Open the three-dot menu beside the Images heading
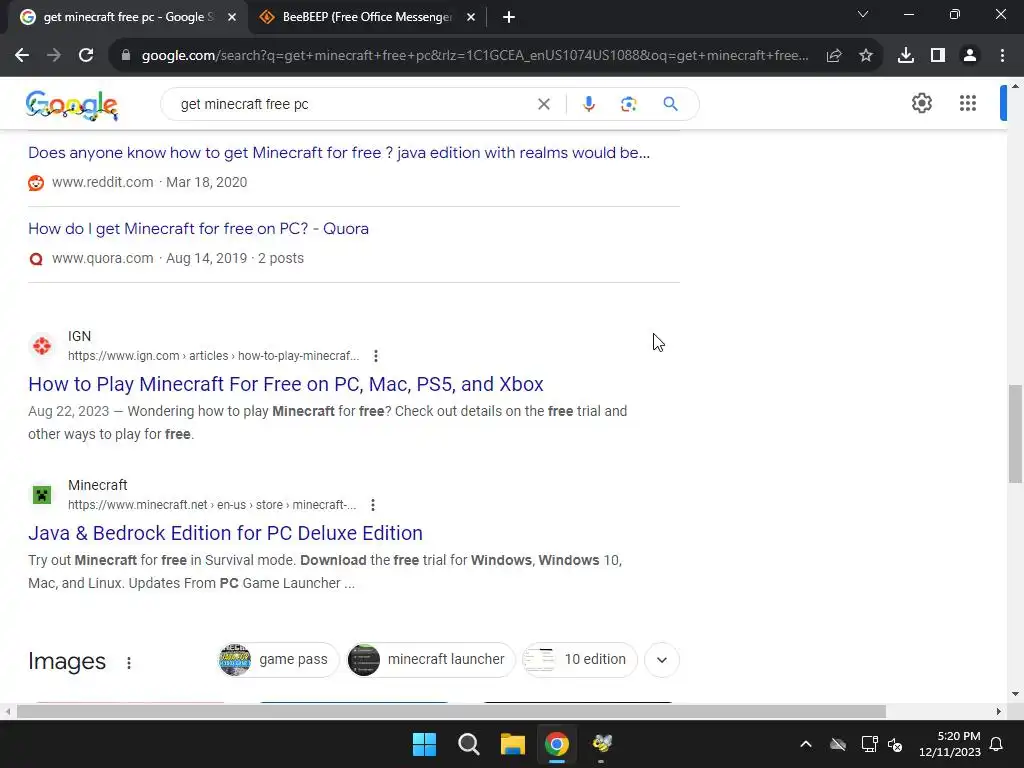This screenshot has width=1024, height=768. click(129, 663)
